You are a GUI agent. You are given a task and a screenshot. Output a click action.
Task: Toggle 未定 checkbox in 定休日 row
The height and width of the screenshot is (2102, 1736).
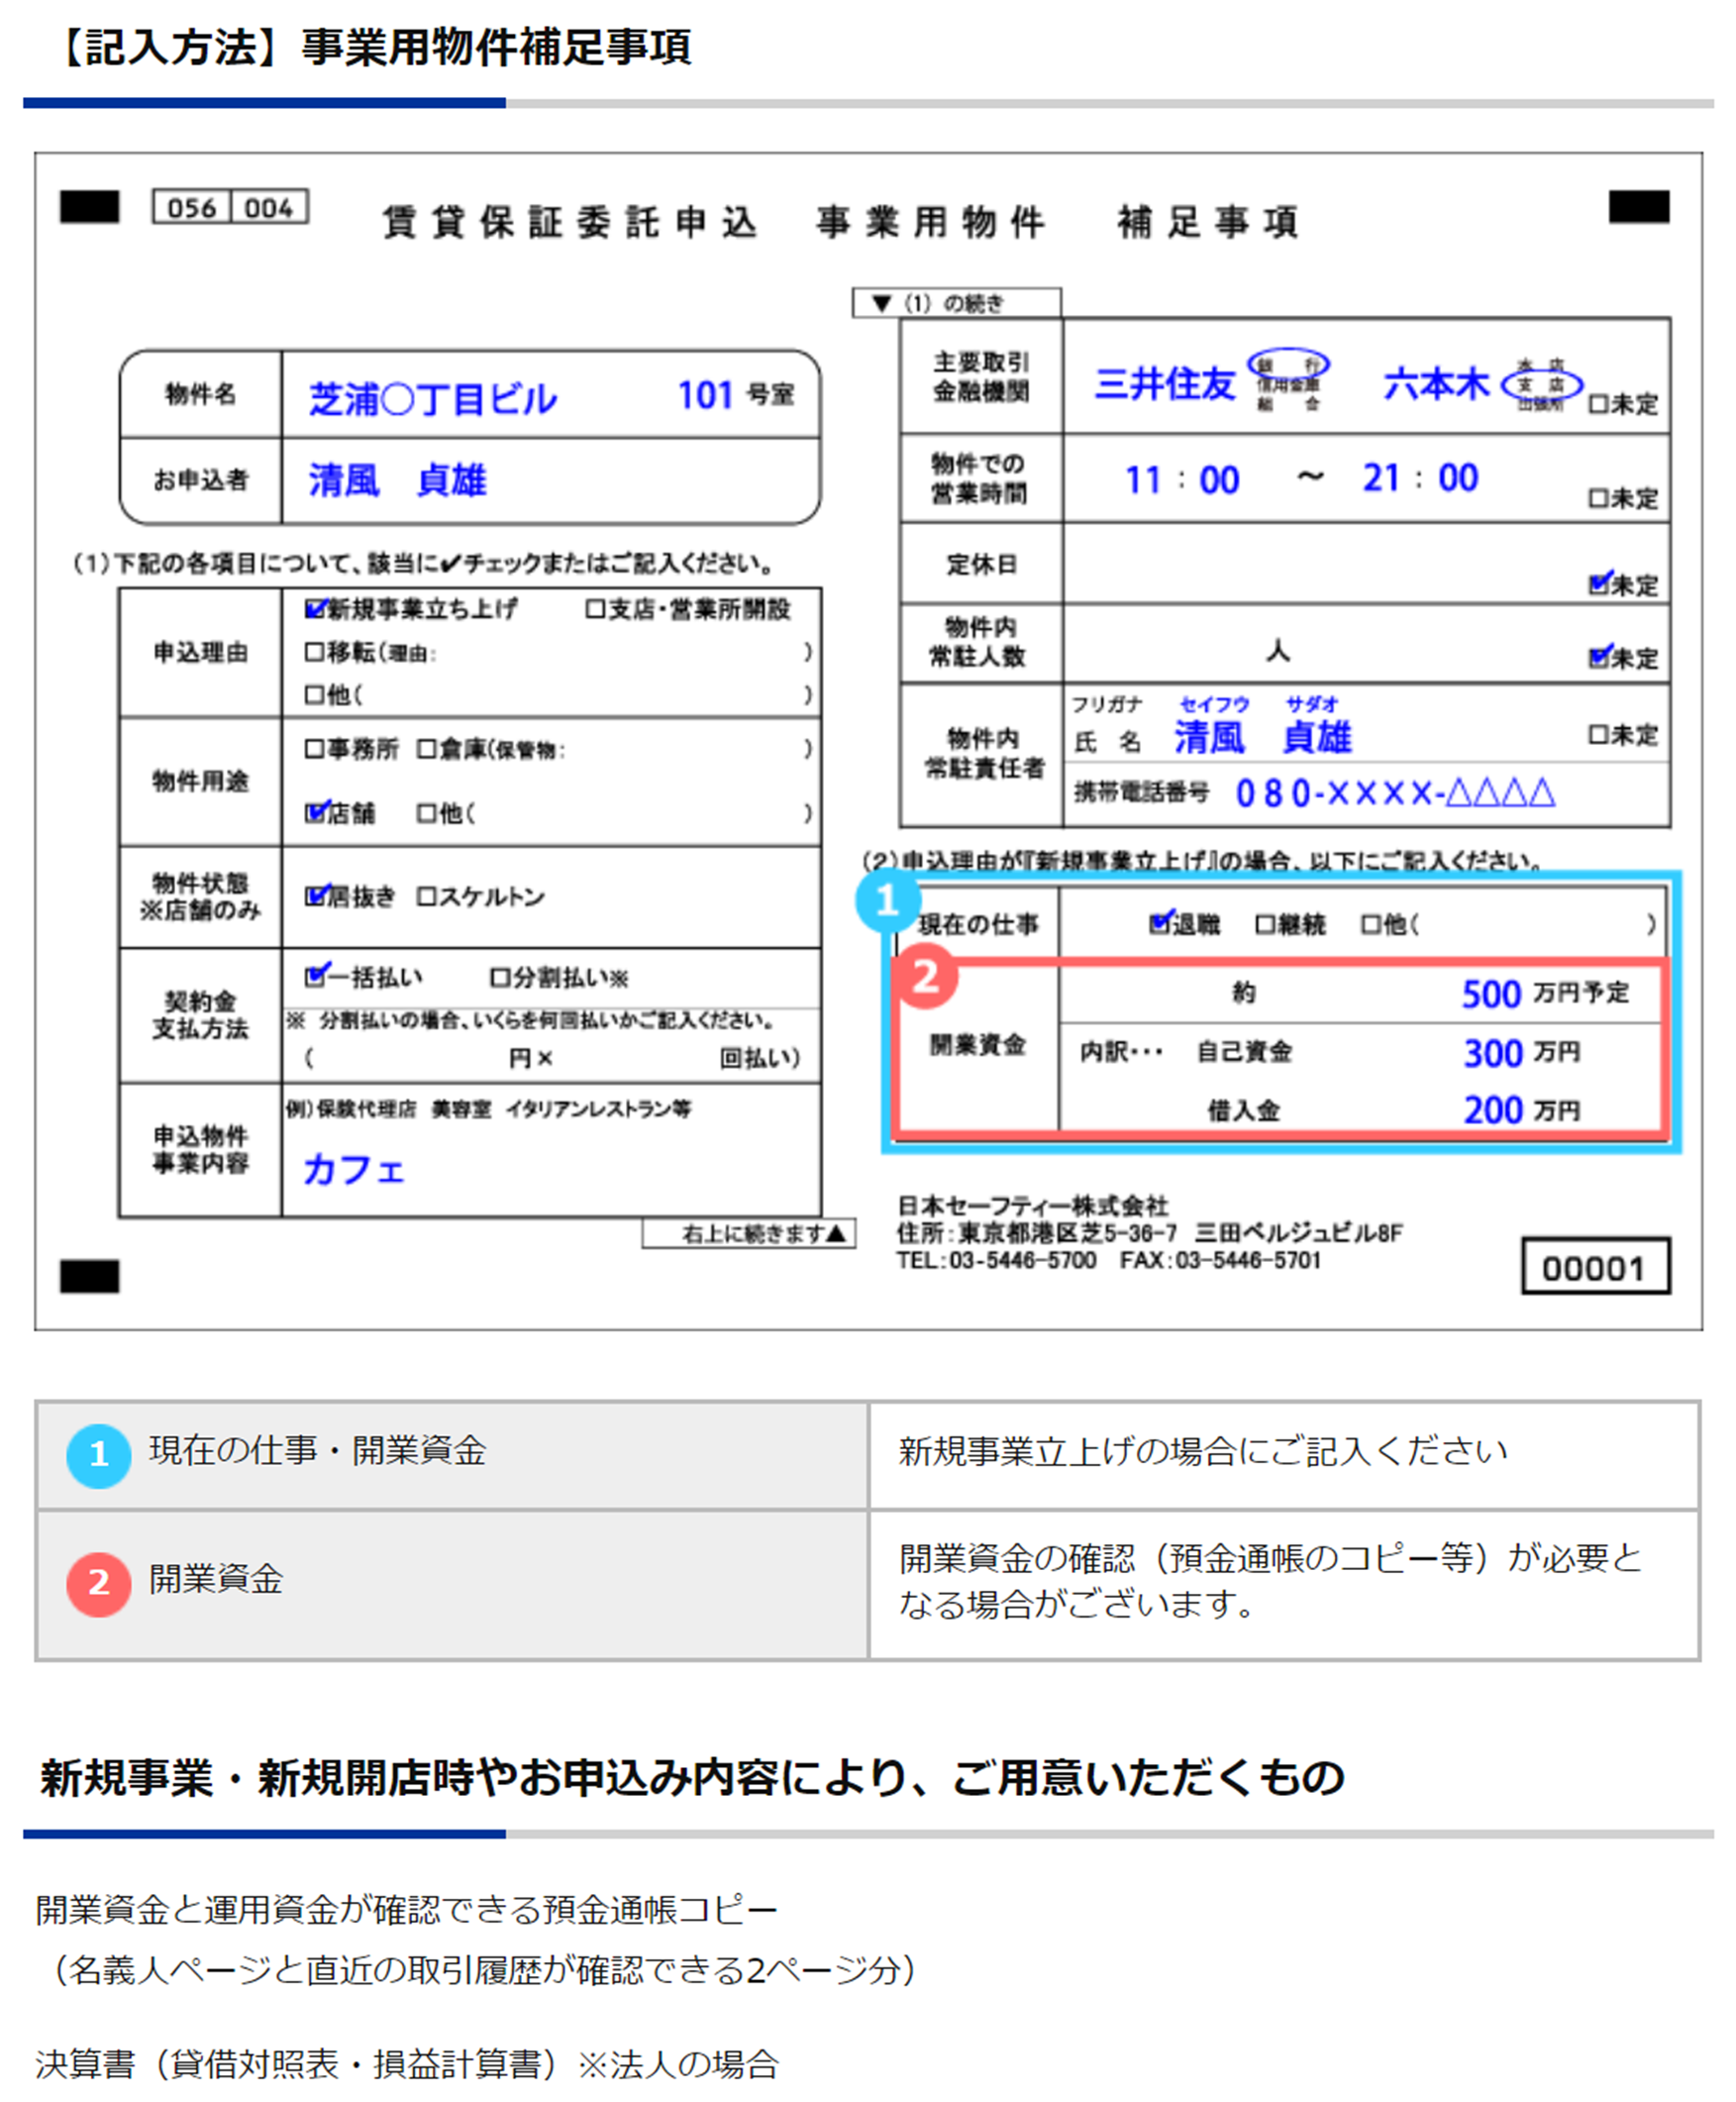click(x=1599, y=583)
